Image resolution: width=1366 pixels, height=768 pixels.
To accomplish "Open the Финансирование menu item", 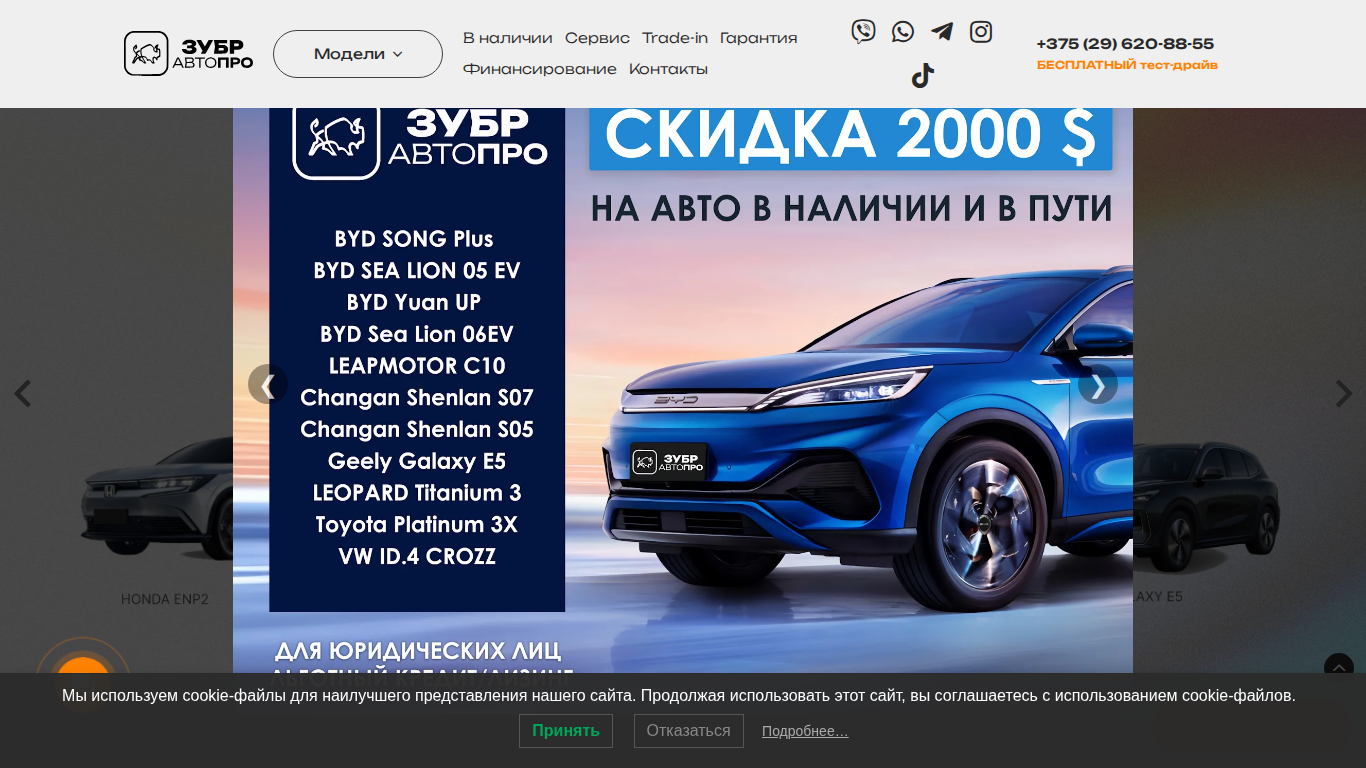I will tap(540, 69).
